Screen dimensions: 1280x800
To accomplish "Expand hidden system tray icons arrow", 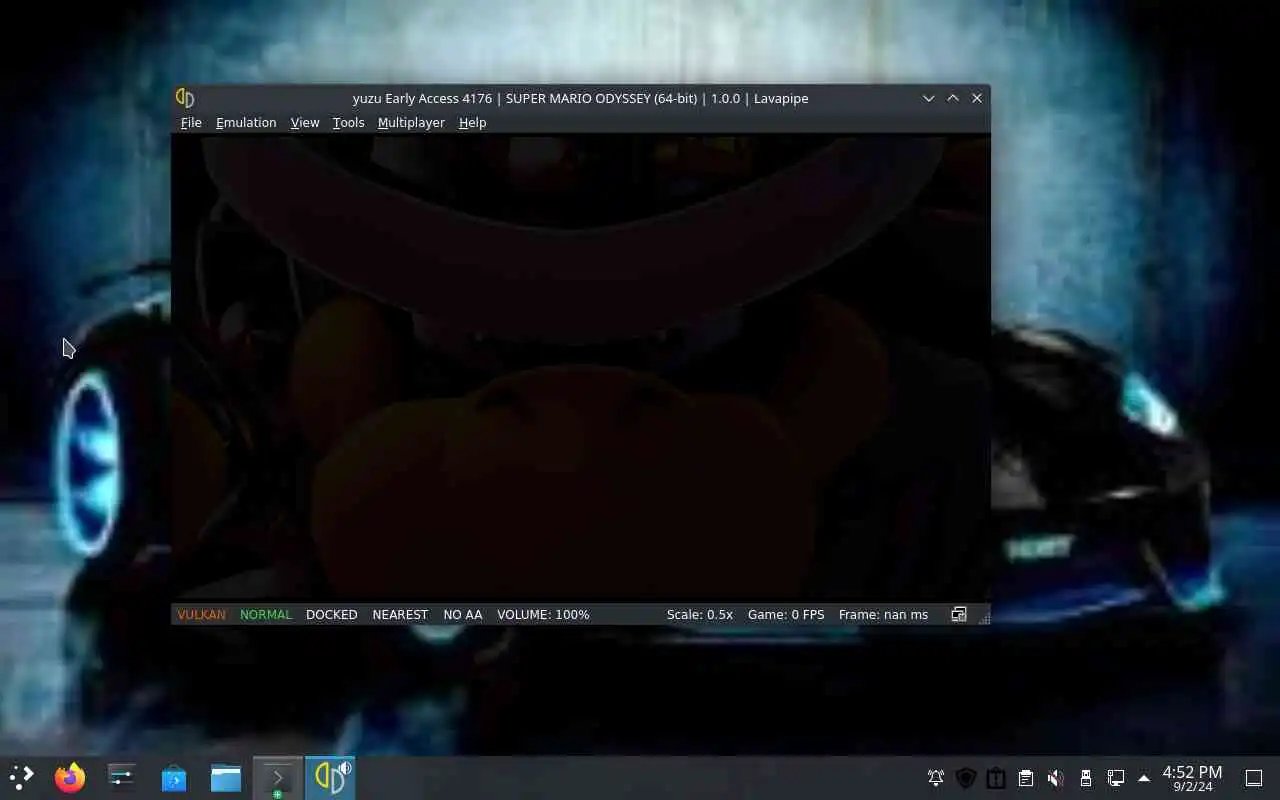I will coord(1144,778).
